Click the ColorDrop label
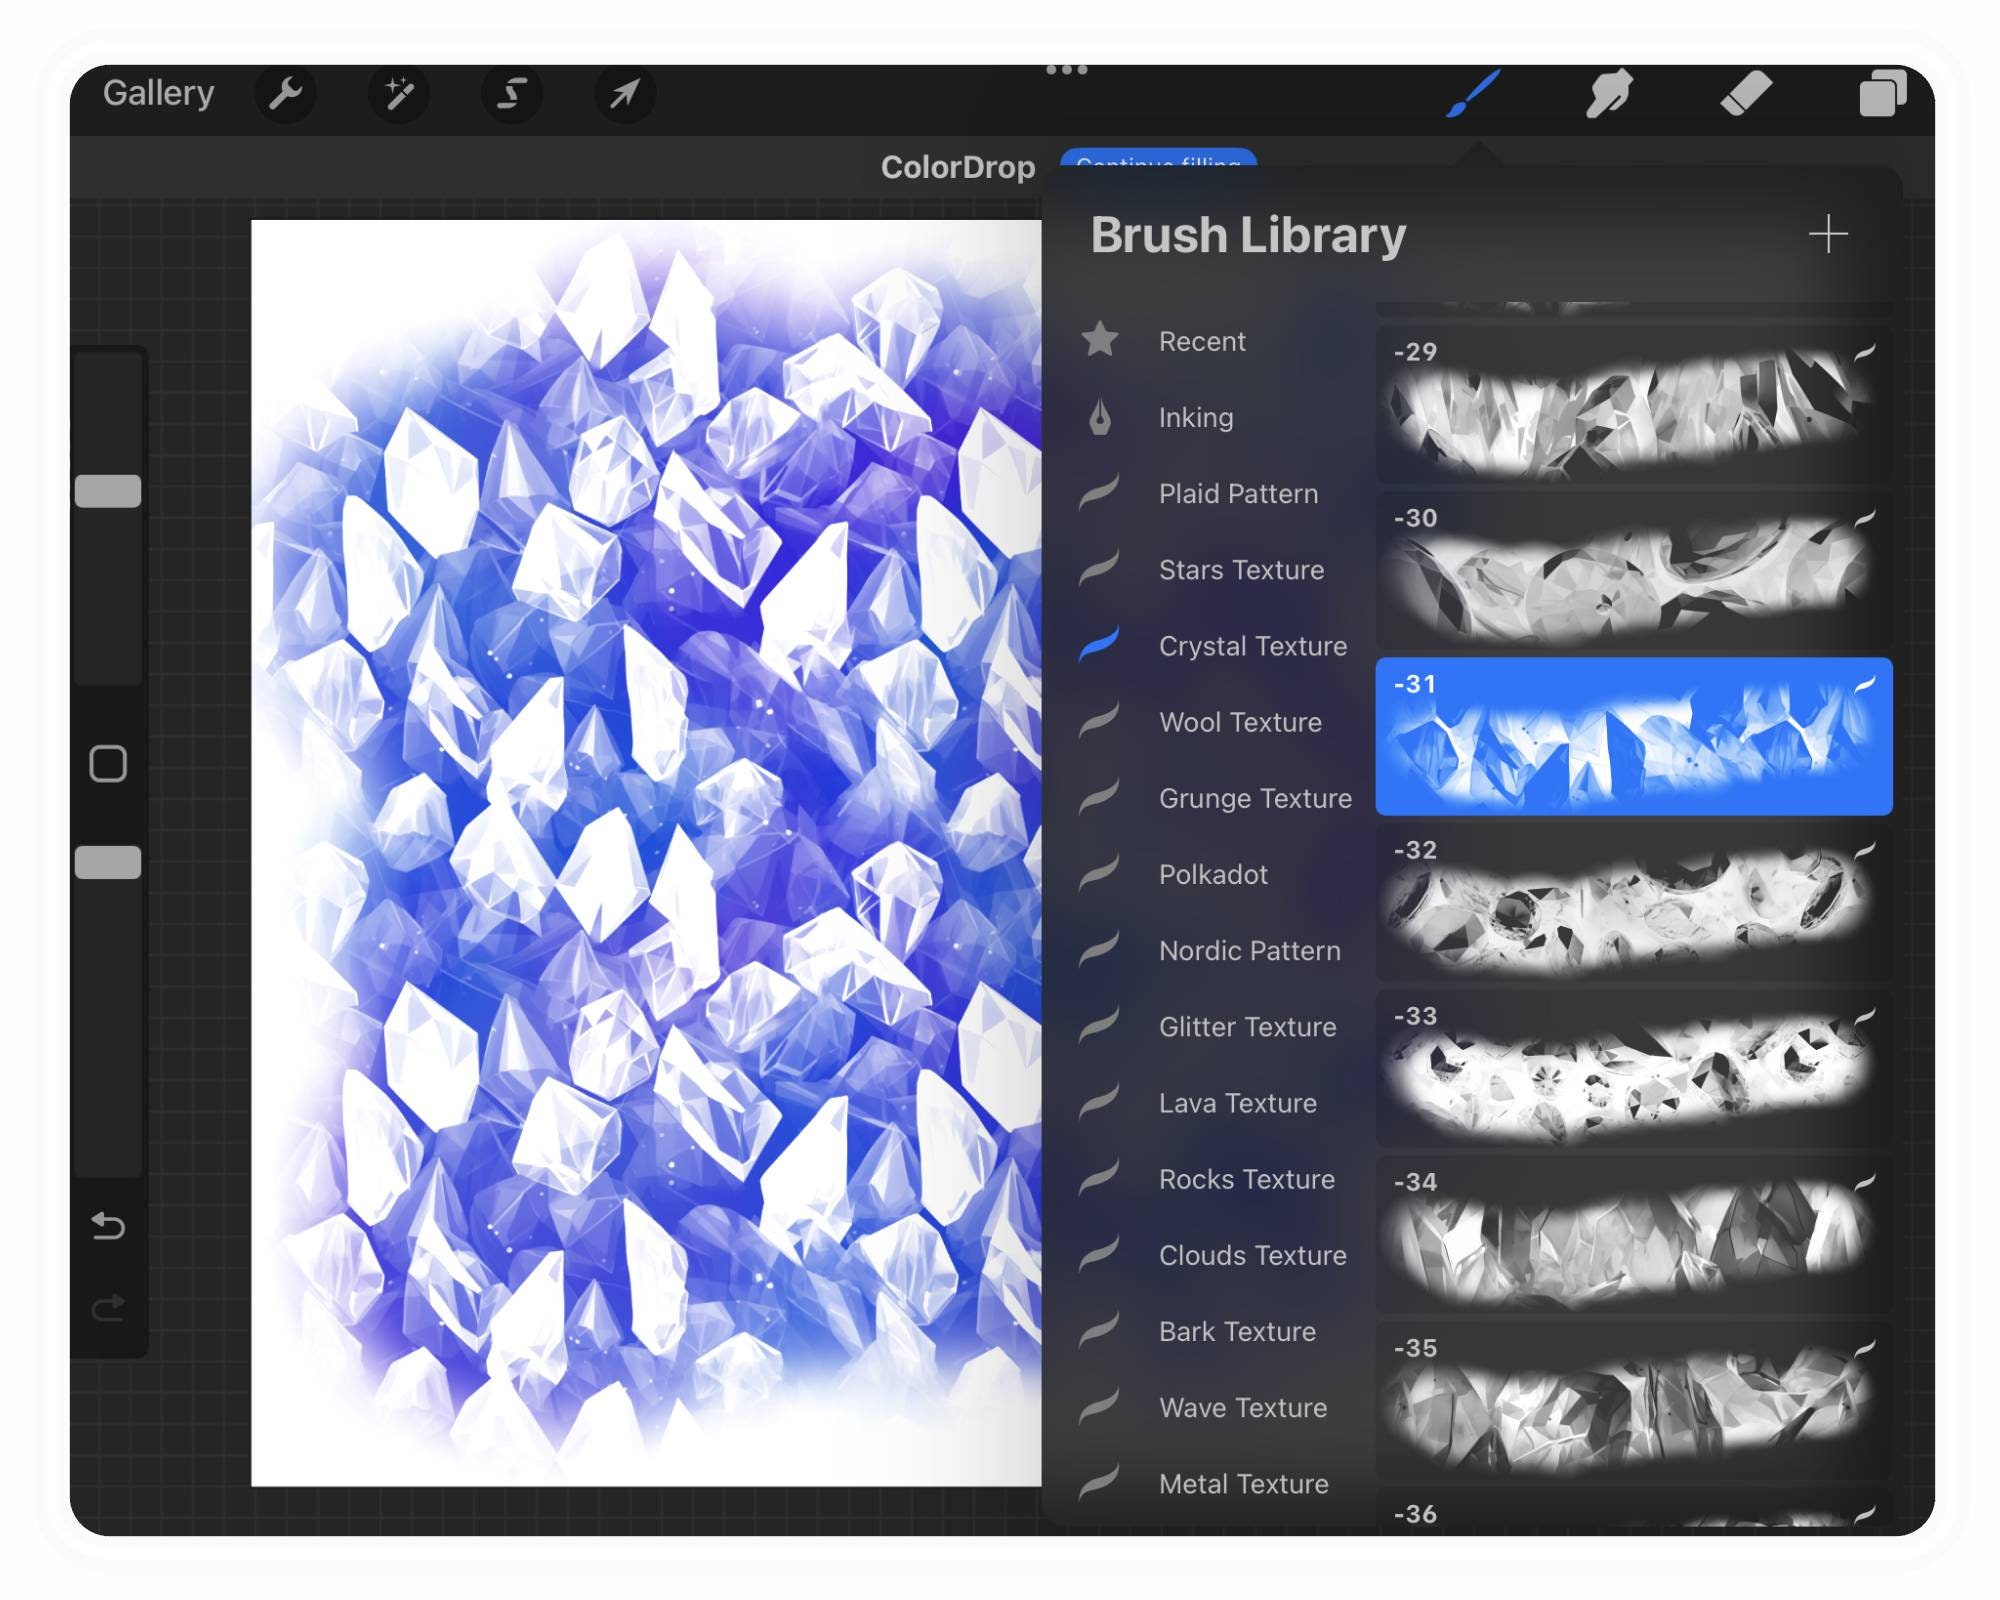Viewport: 2000px width, 1600px height. [x=957, y=167]
